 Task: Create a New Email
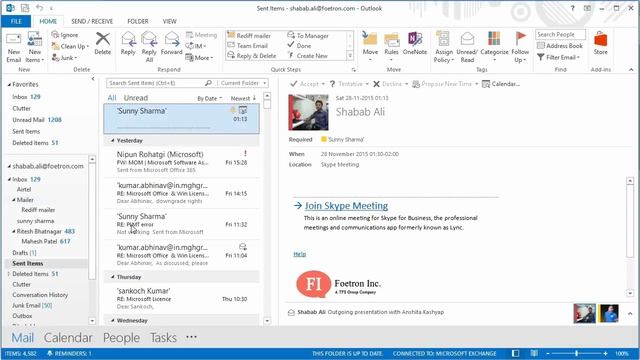[x=13, y=48]
